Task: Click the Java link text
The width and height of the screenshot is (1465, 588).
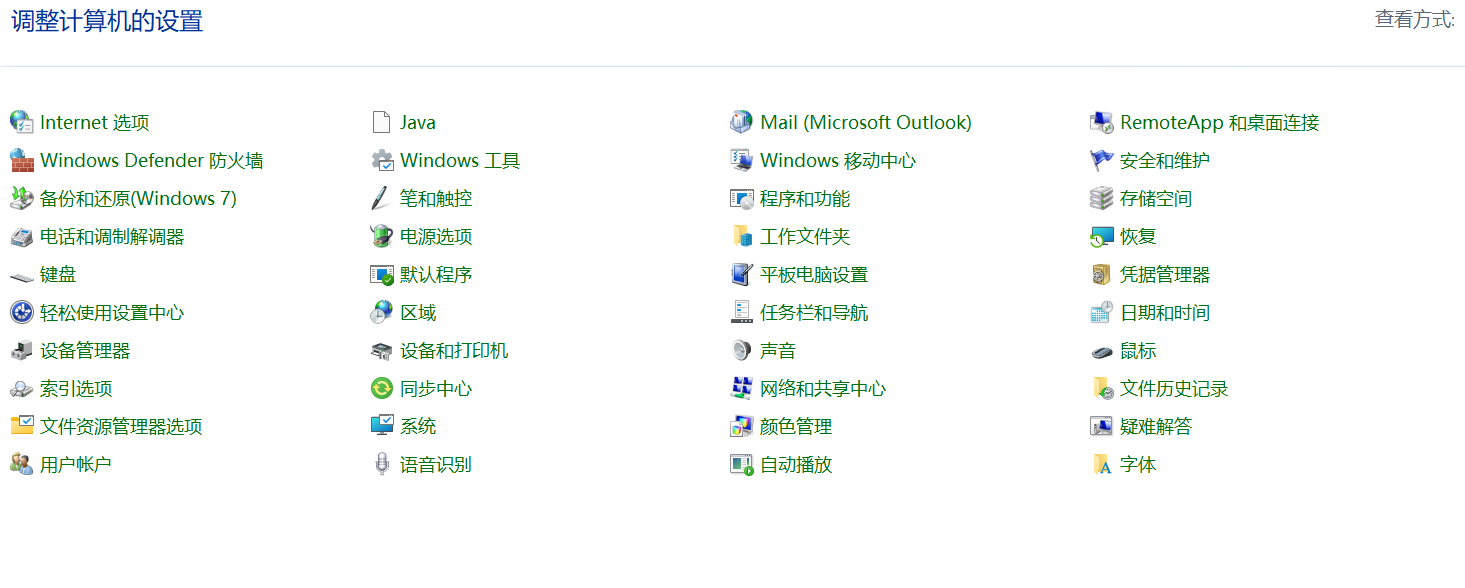Action: 418,122
